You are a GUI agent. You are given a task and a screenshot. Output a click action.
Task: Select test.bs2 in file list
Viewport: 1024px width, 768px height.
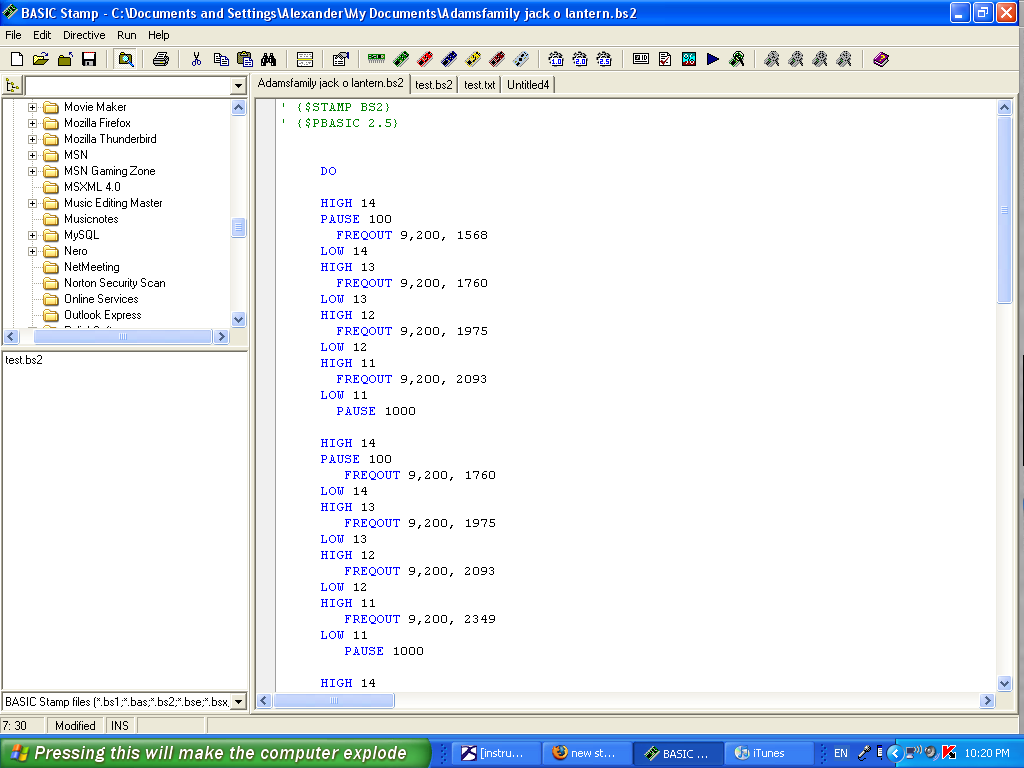pyautogui.click(x=24, y=360)
